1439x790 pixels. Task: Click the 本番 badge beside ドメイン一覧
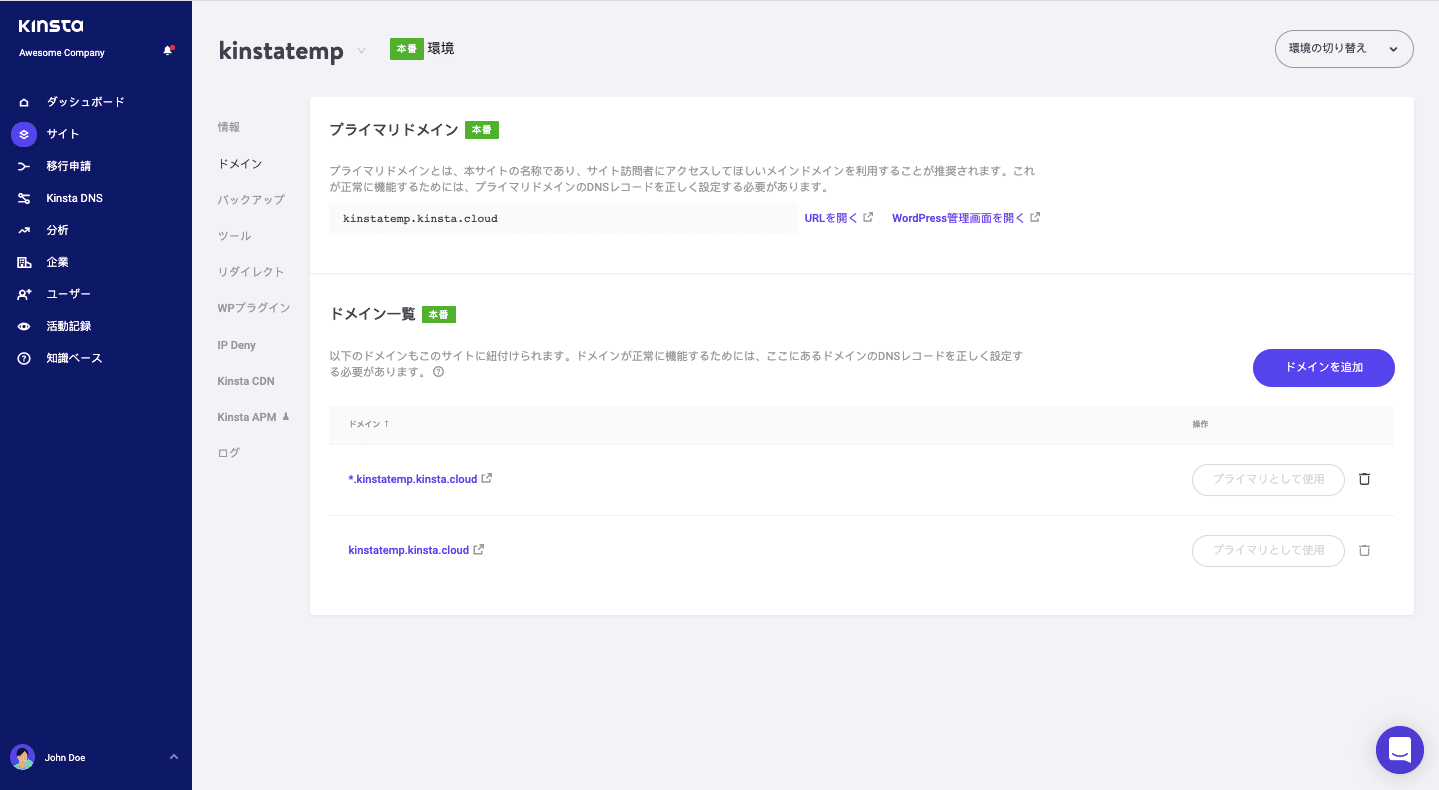tap(439, 314)
